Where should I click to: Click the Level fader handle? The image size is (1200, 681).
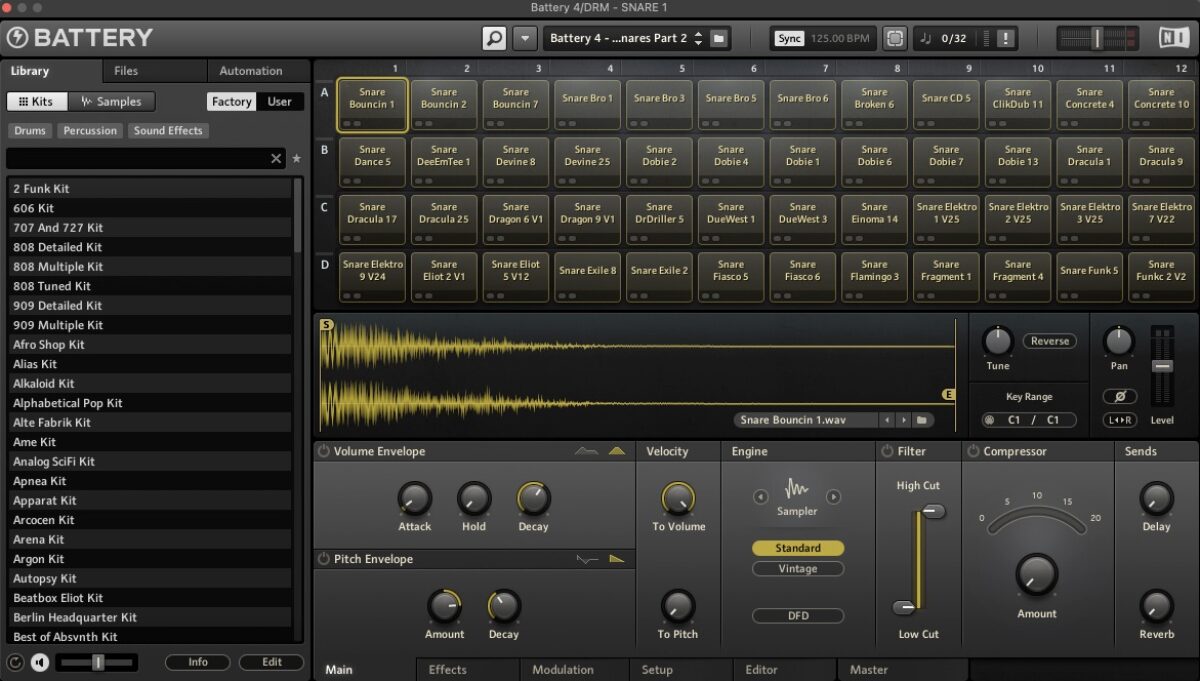[x=1161, y=366]
